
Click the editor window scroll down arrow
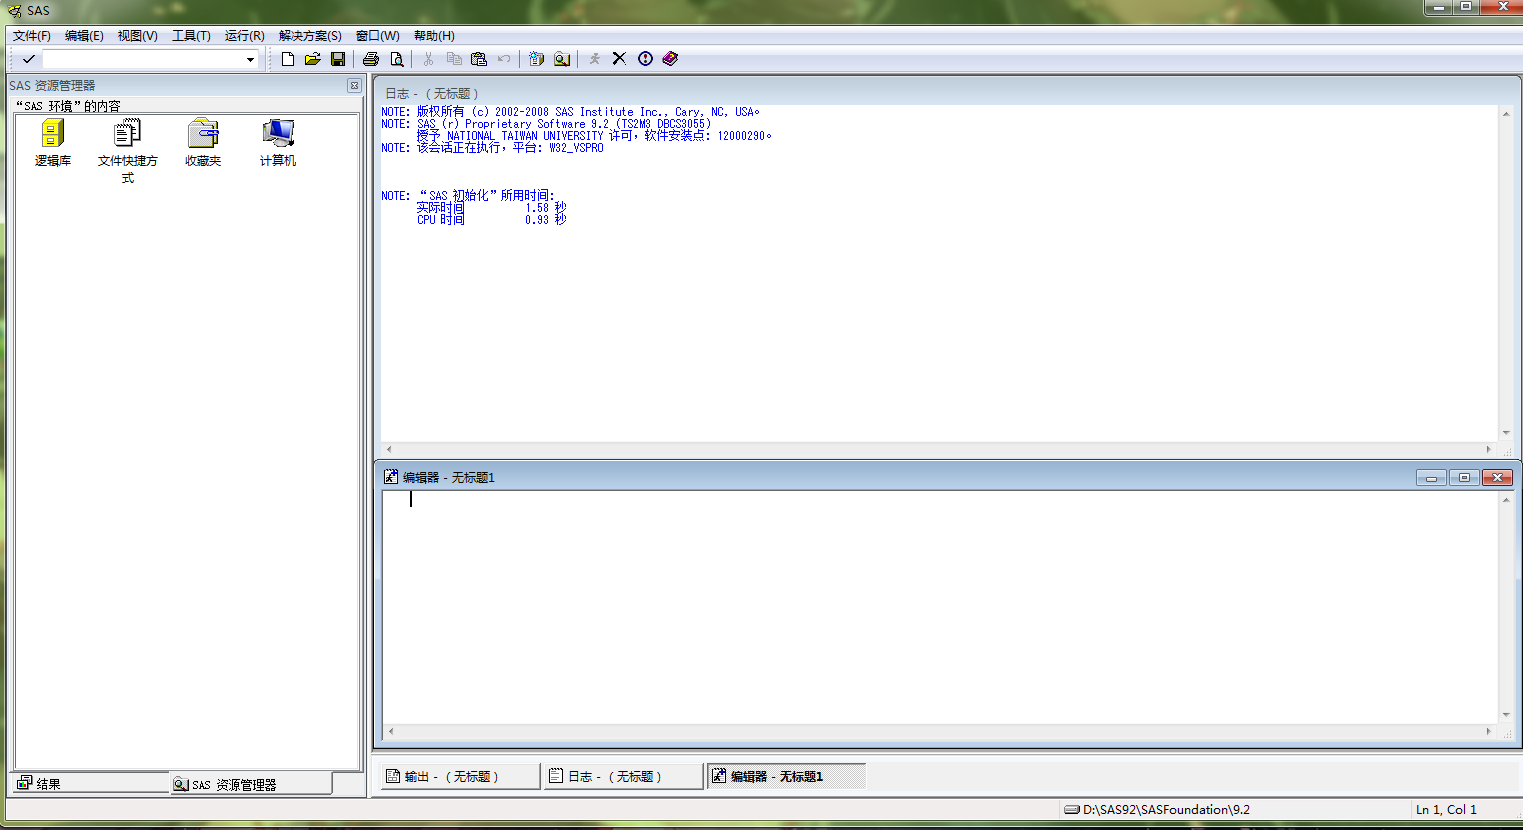(x=1506, y=715)
